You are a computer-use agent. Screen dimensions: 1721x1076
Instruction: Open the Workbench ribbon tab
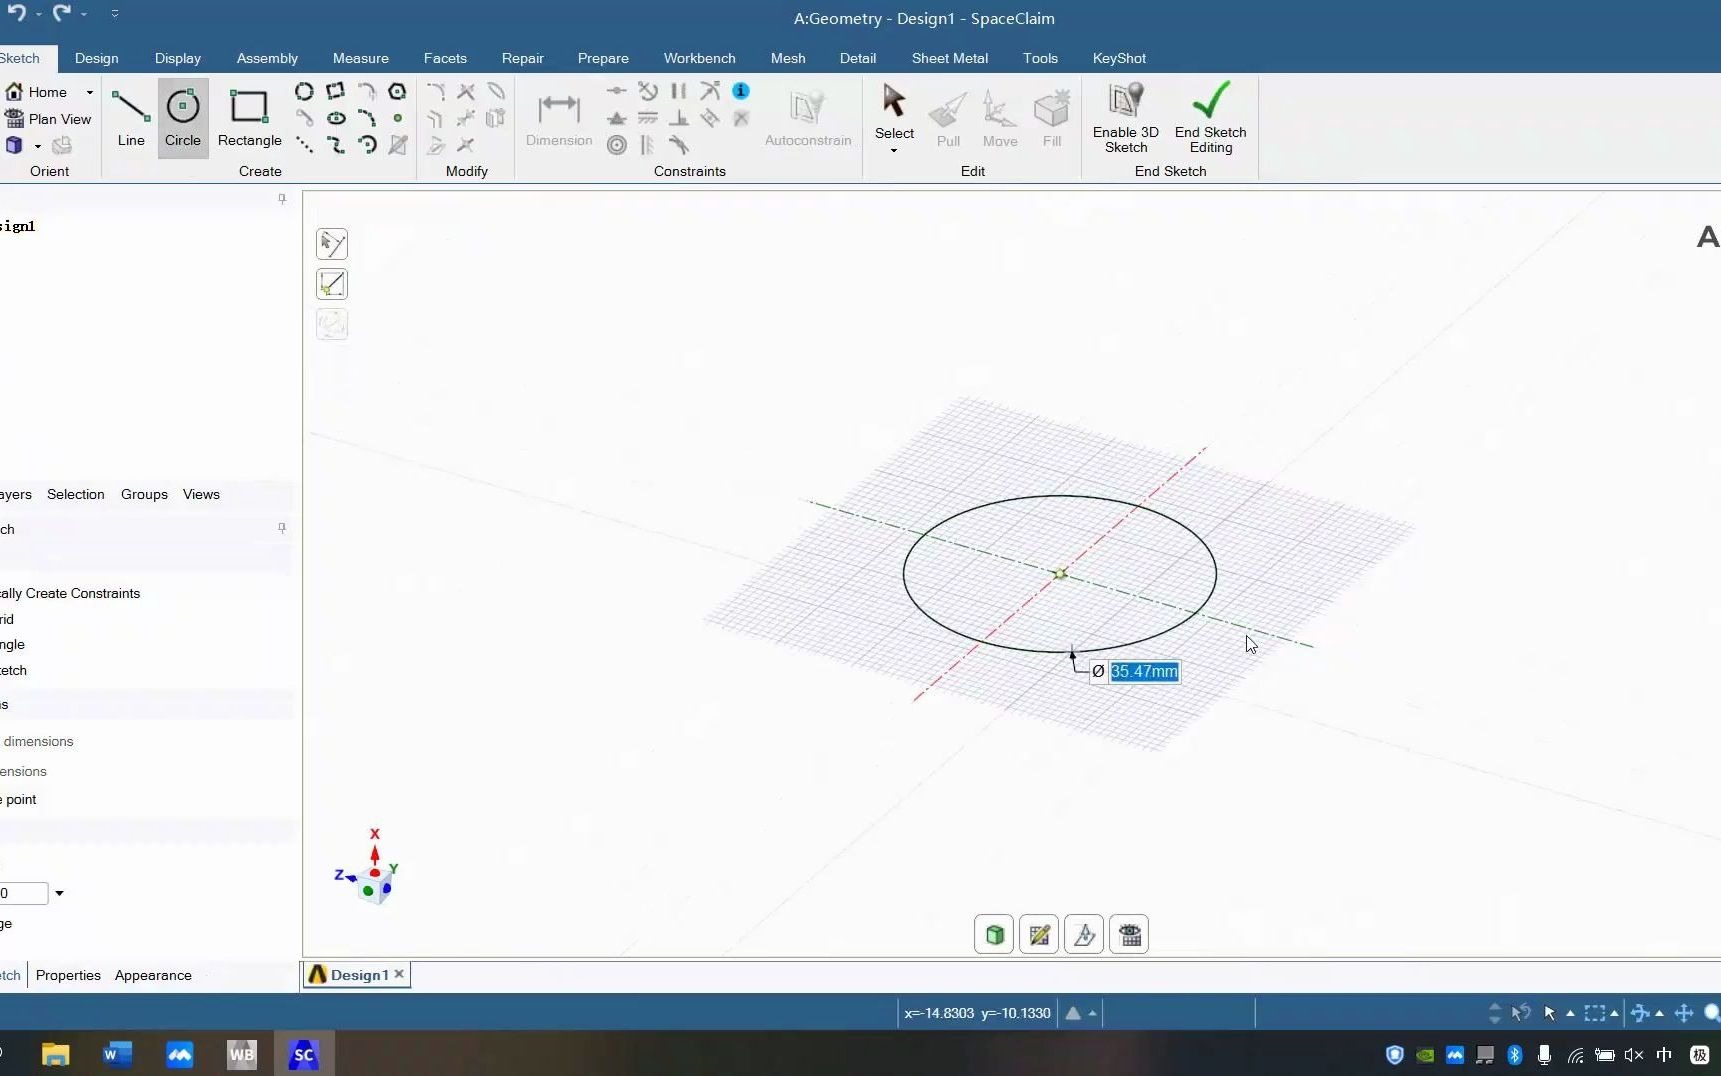coord(700,58)
